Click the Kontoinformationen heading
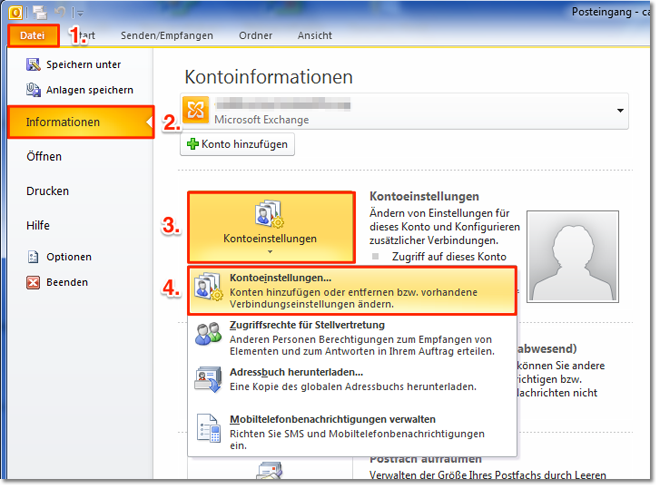Image resolution: width=656 pixels, height=485 pixels. [x=269, y=77]
